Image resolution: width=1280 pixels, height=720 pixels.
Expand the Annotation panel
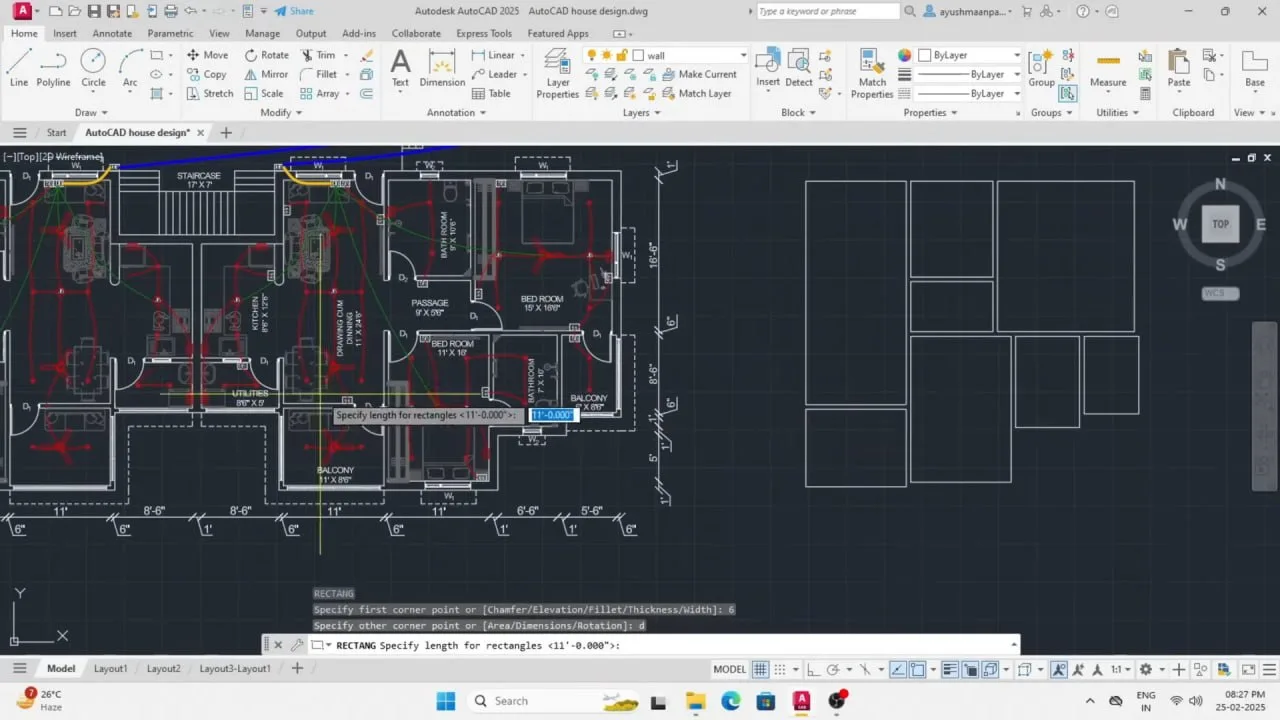click(456, 112)
